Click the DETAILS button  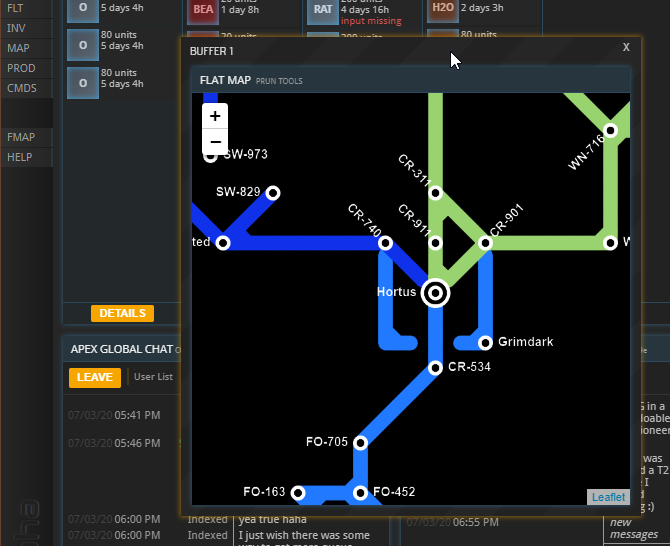122,313
